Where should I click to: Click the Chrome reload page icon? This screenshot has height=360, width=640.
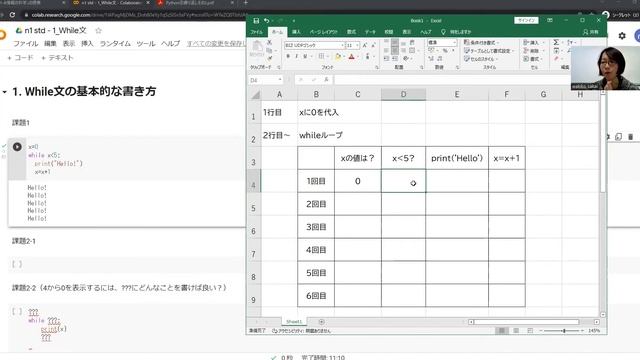click(12, 15)
